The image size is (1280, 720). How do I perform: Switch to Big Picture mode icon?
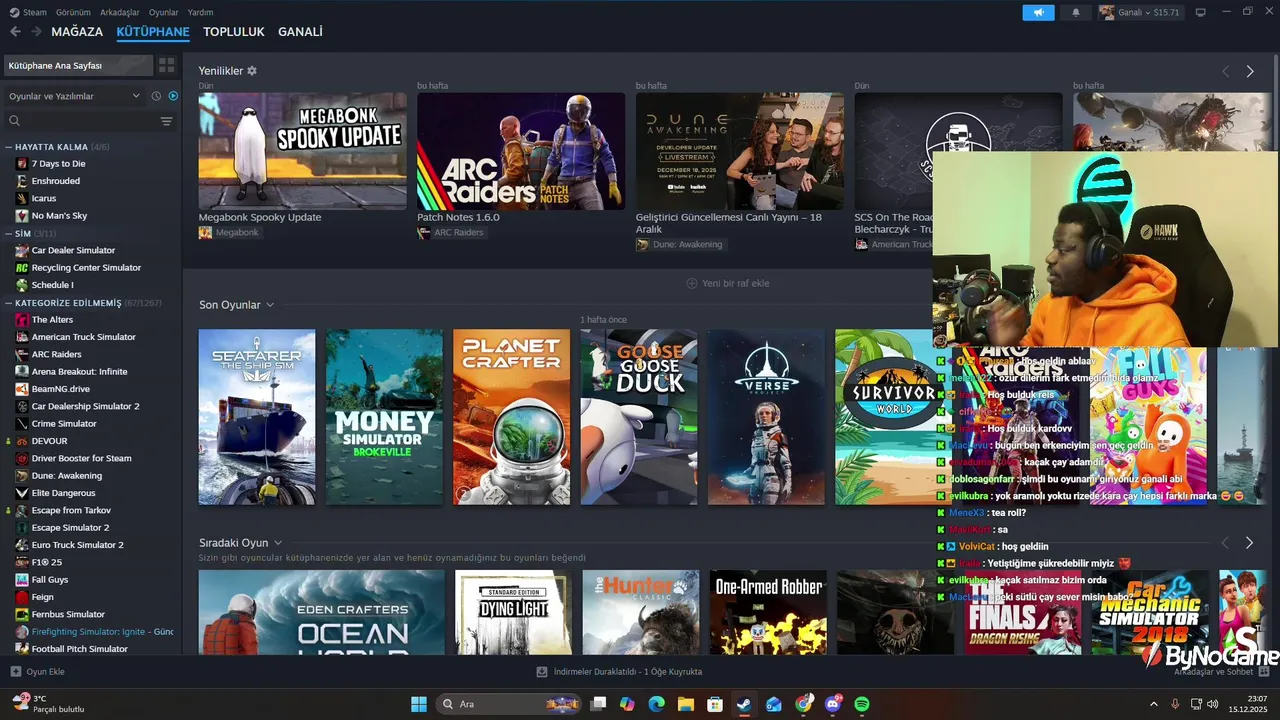coord(1200,12)
